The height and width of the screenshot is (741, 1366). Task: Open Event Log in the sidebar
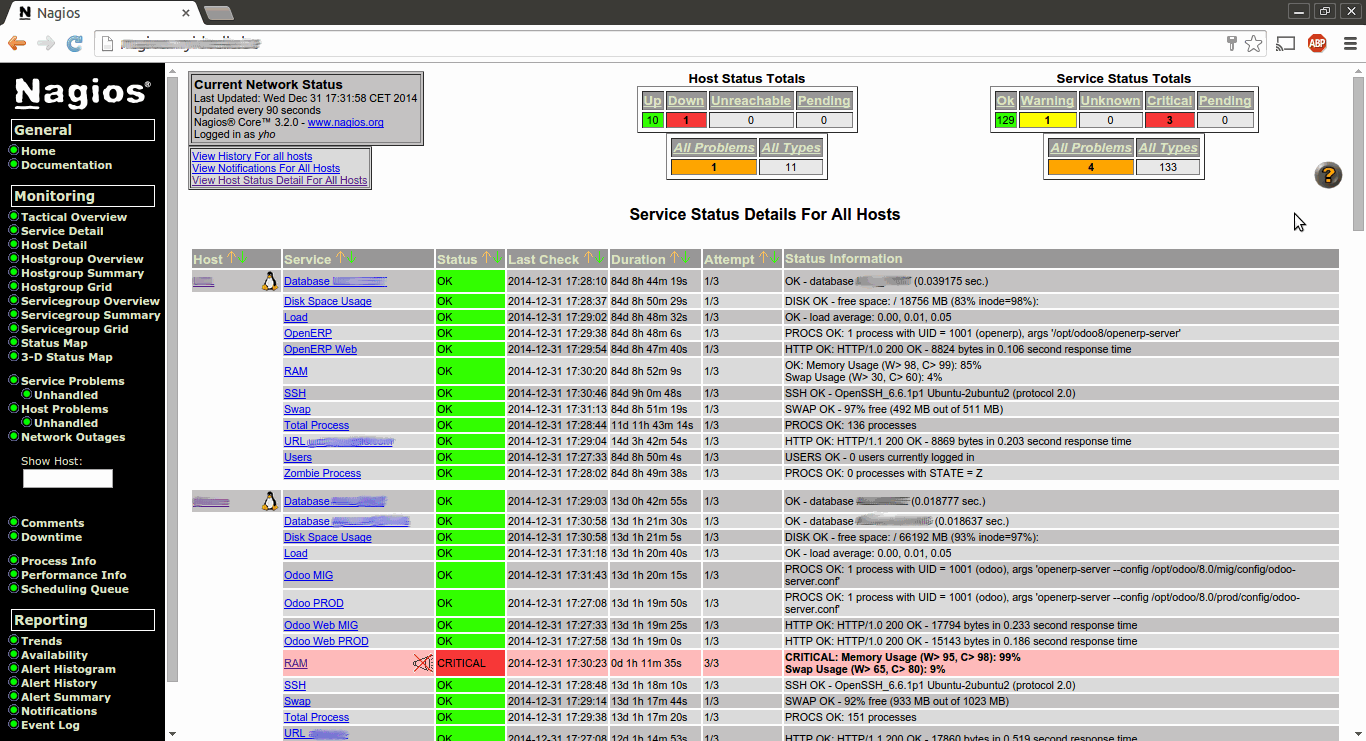pos(50,725)
